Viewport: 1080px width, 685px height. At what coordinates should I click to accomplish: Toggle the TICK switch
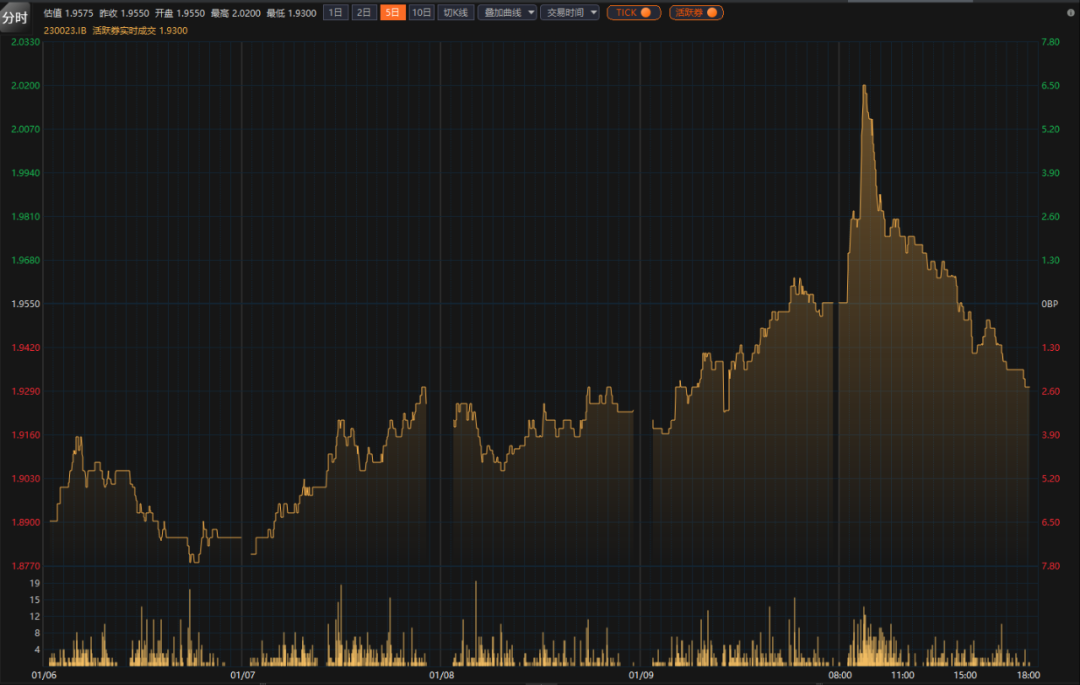(633, 13)
